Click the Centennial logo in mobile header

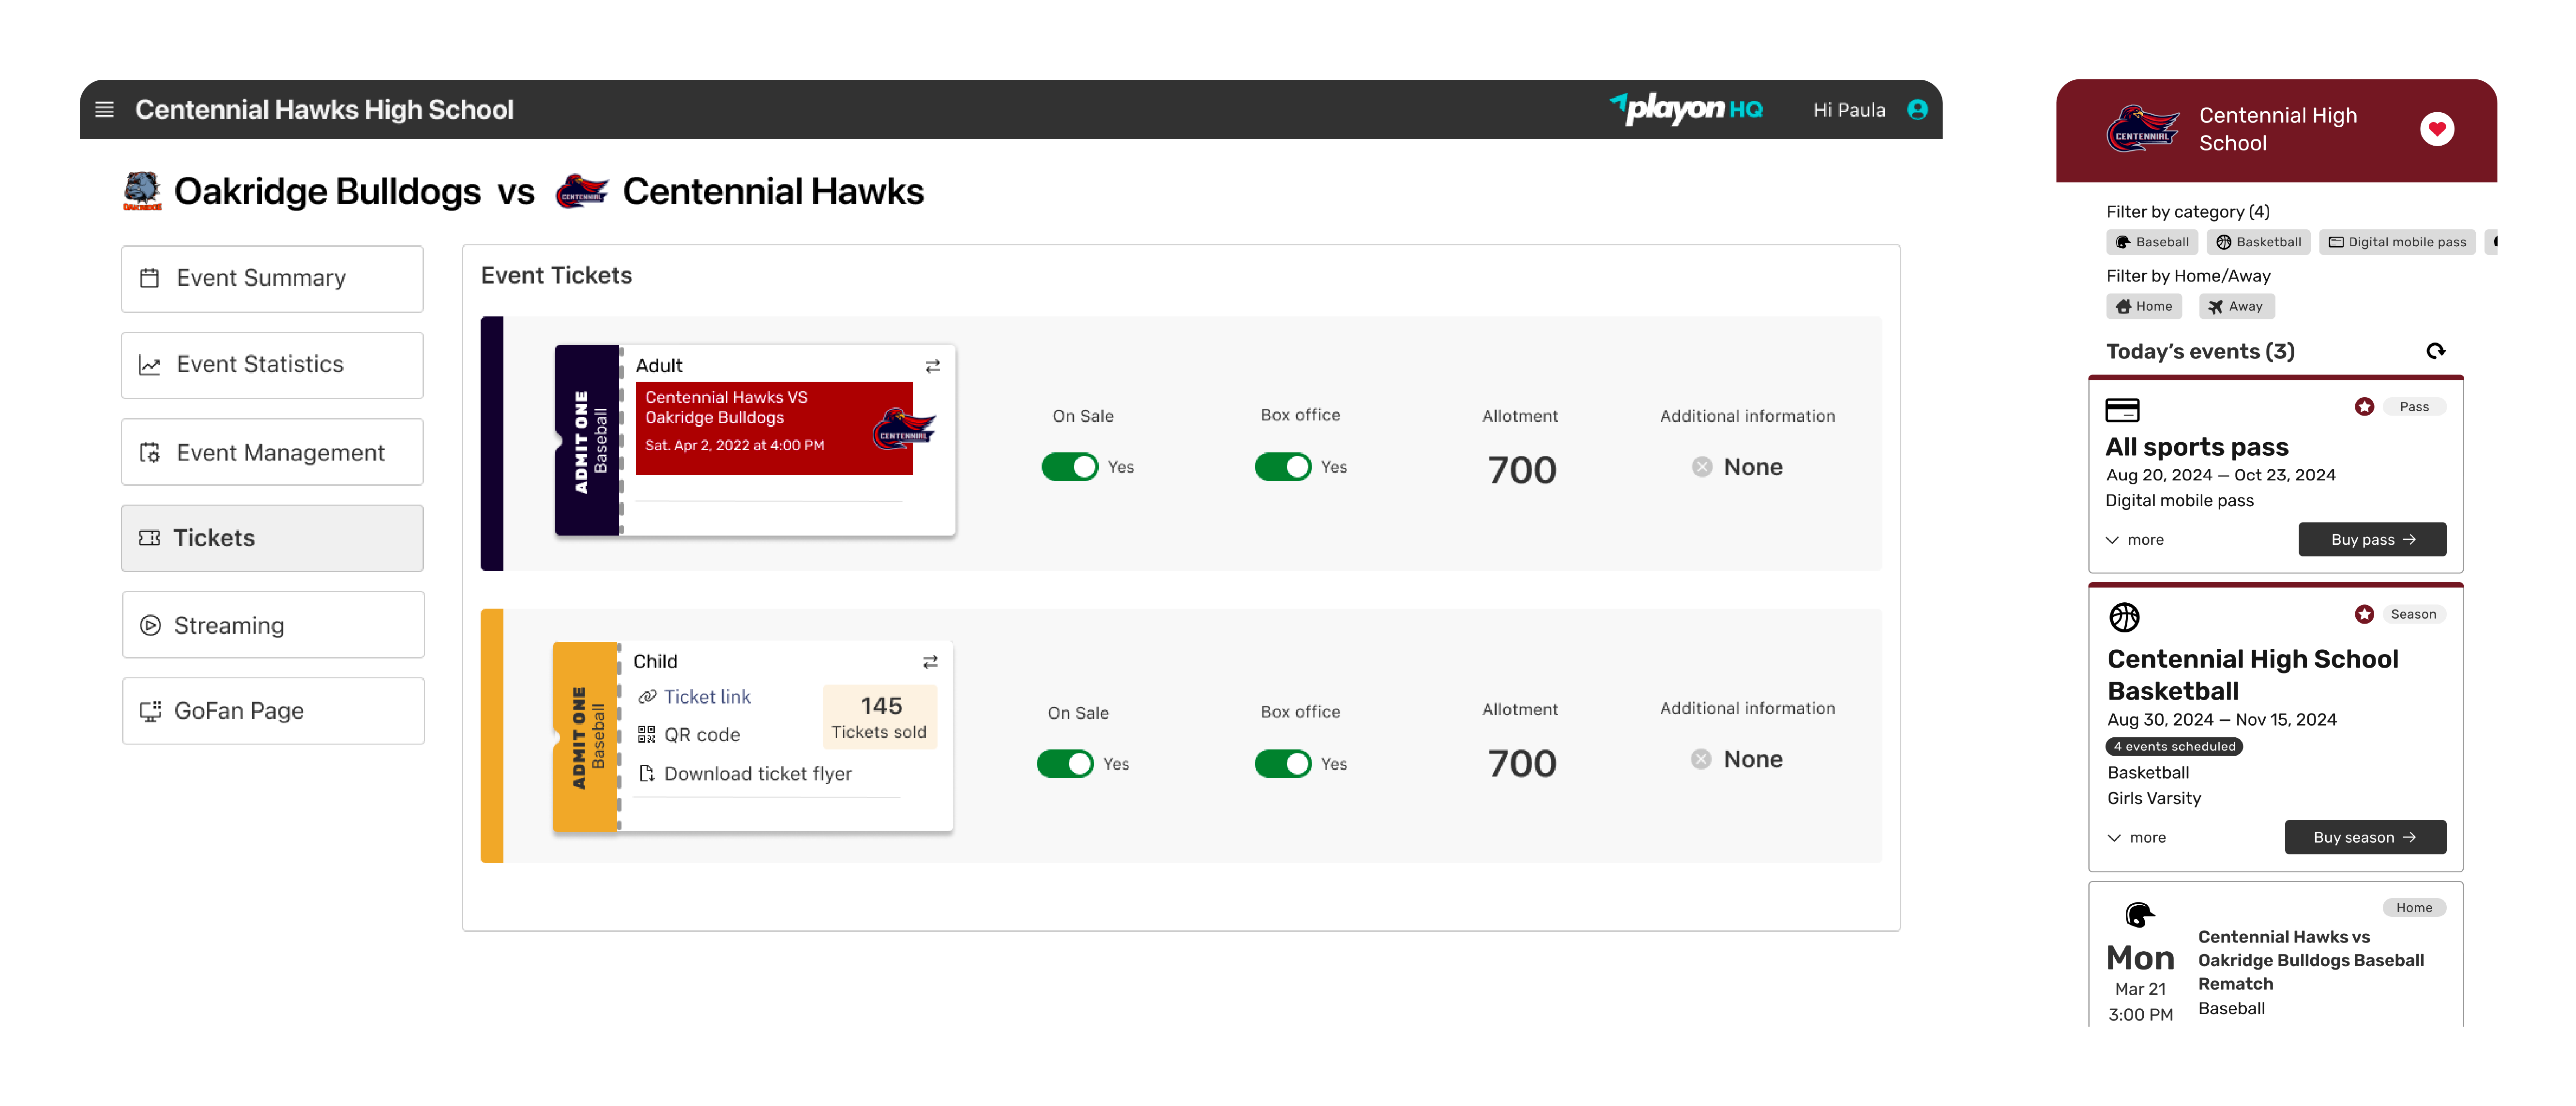coord(2142,129)
